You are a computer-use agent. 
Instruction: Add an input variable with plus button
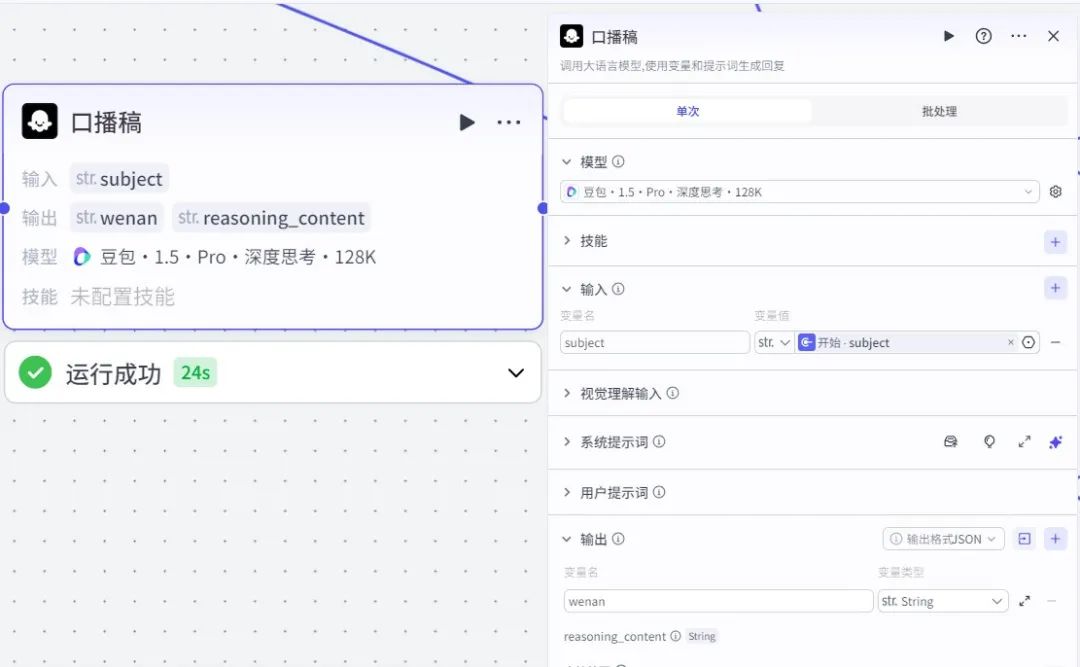click(x=1055, y=288)
